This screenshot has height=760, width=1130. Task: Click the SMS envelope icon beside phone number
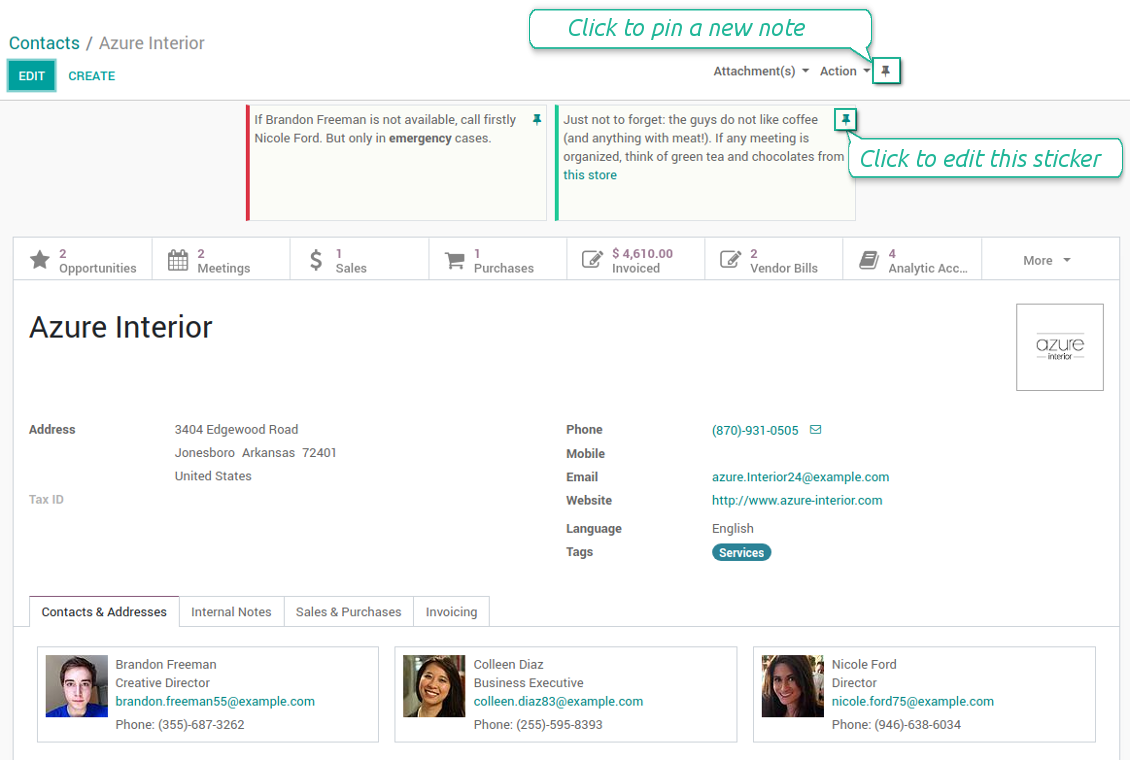(815, 429)
